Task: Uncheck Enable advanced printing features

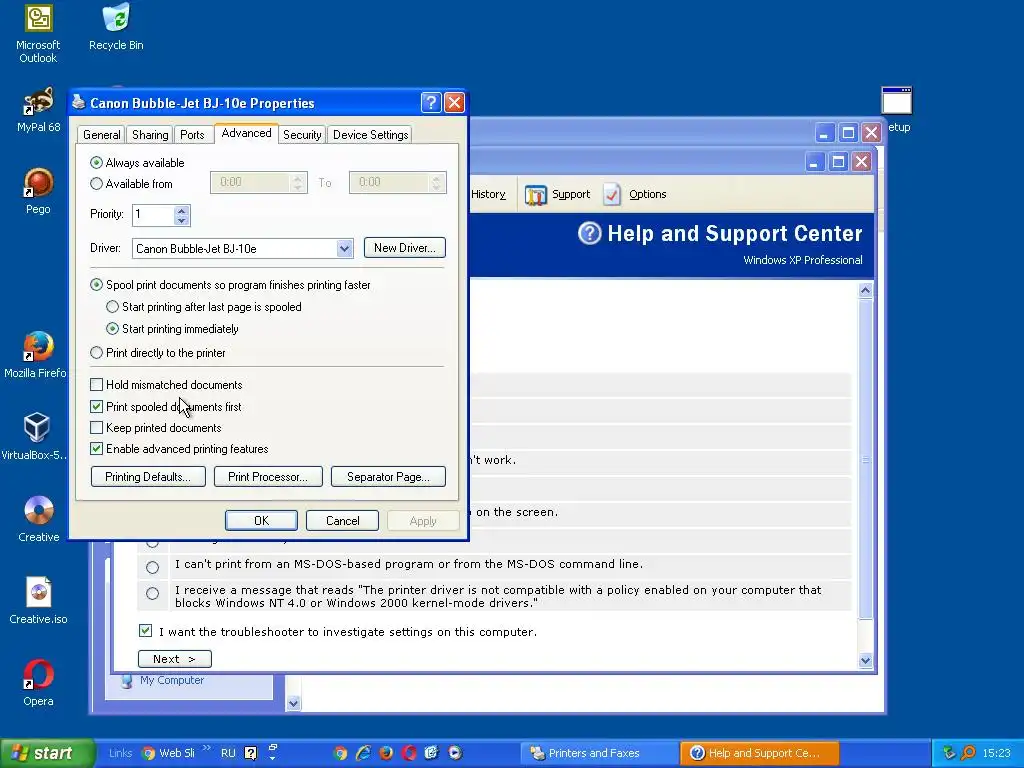Action: (97, 449)
